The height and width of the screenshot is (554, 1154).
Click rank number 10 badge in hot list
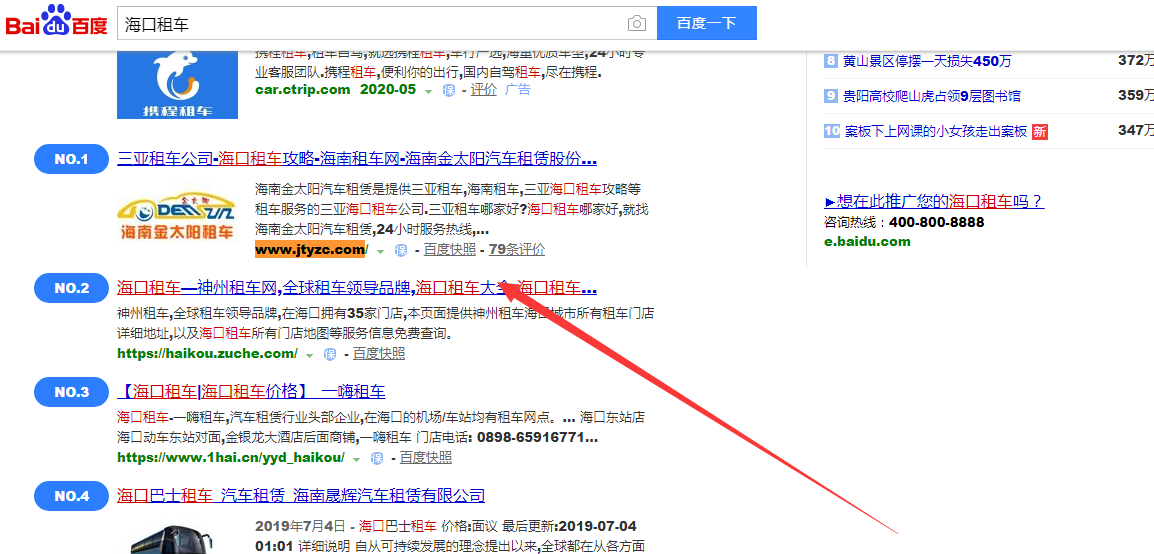click(832, 132)
